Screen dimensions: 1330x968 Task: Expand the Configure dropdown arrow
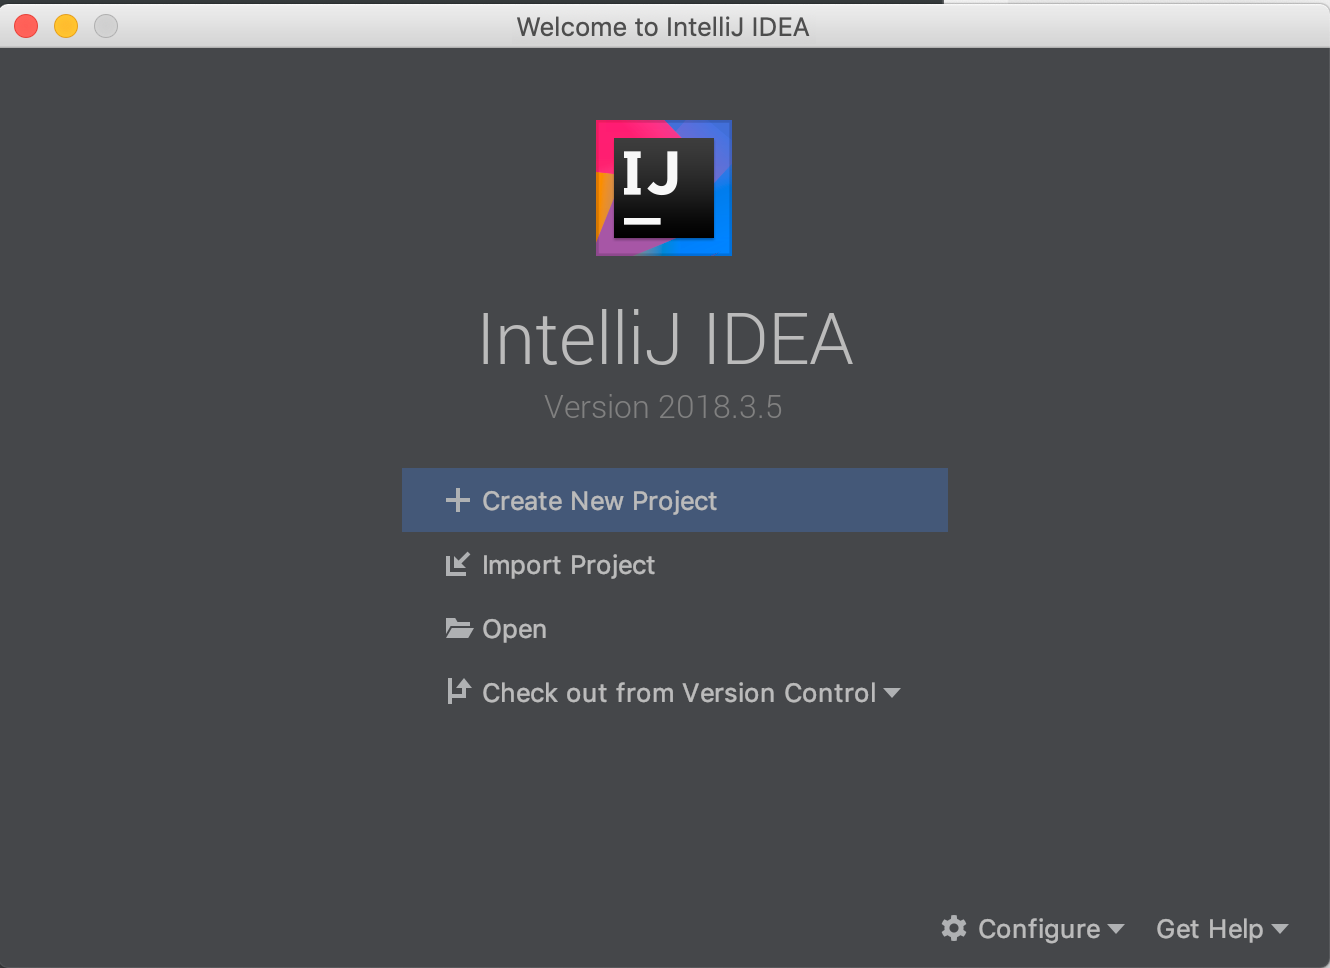[x=1116, y=929]
